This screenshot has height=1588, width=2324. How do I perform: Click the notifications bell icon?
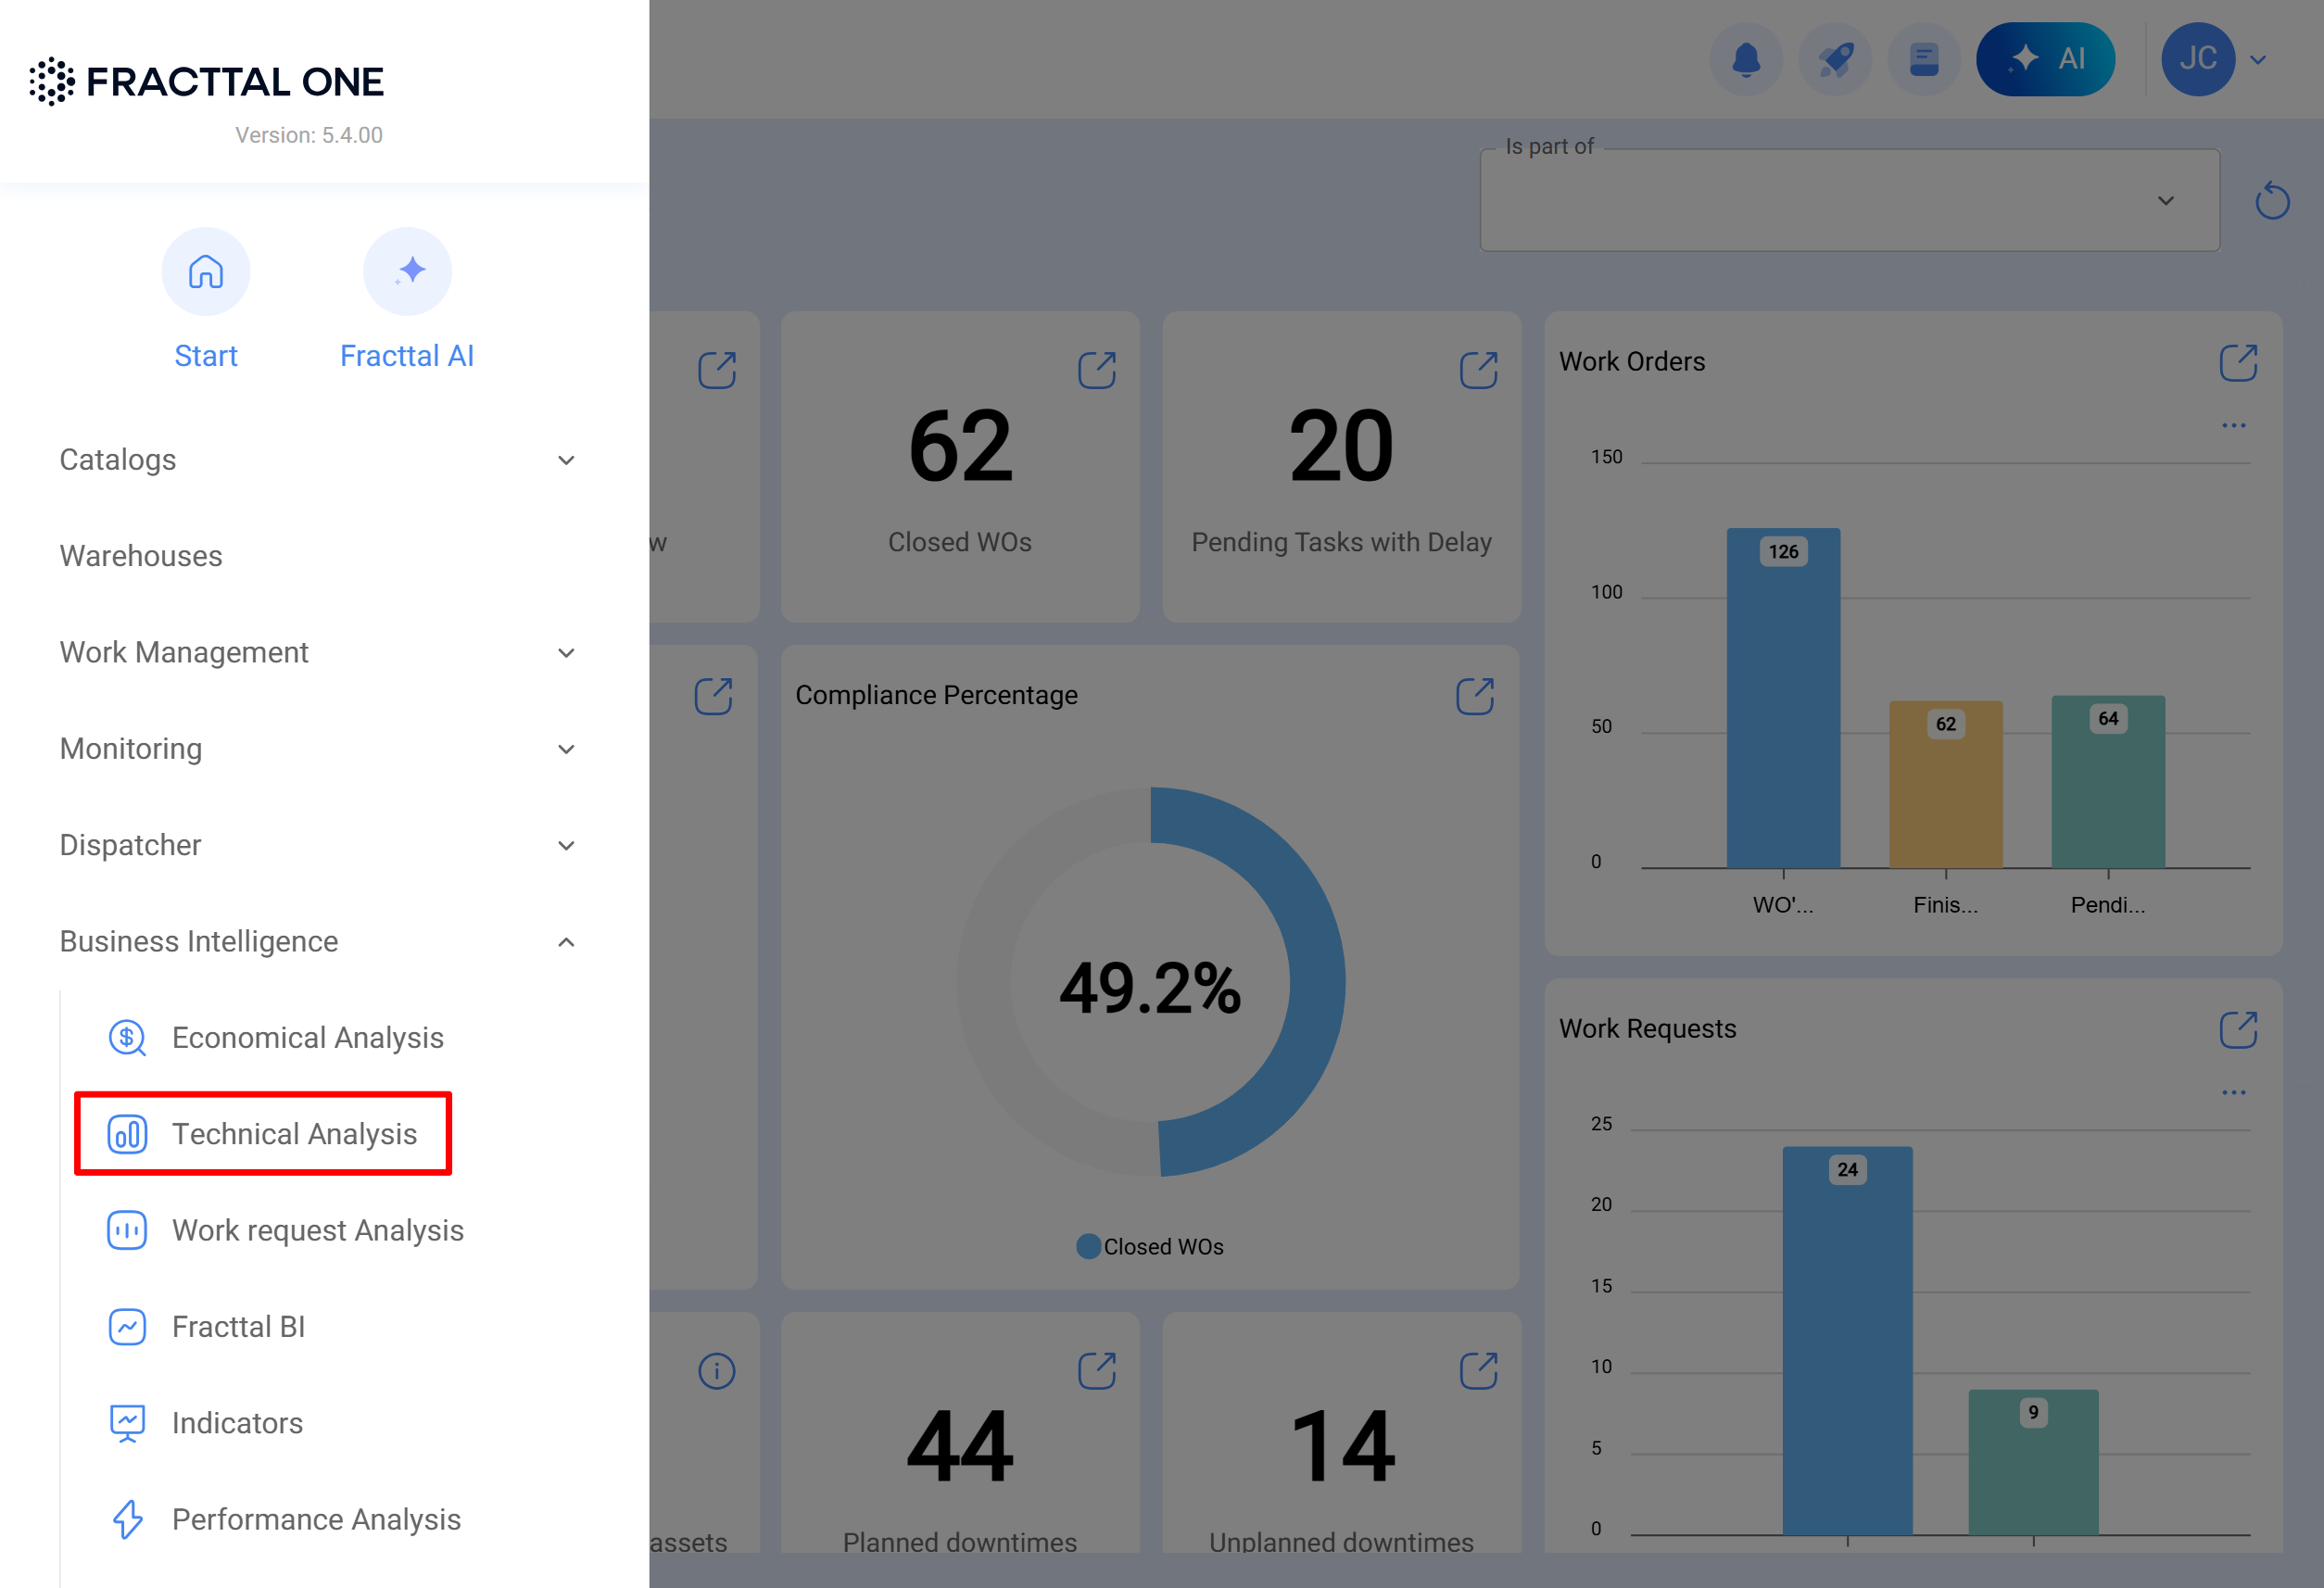[1745, 59]
